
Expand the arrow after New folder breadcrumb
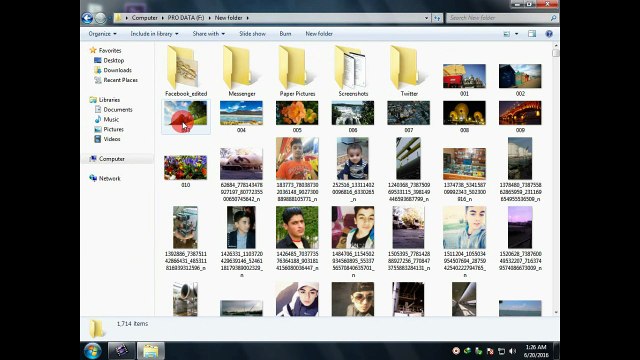pyautogui.click(x=247, y=18)
